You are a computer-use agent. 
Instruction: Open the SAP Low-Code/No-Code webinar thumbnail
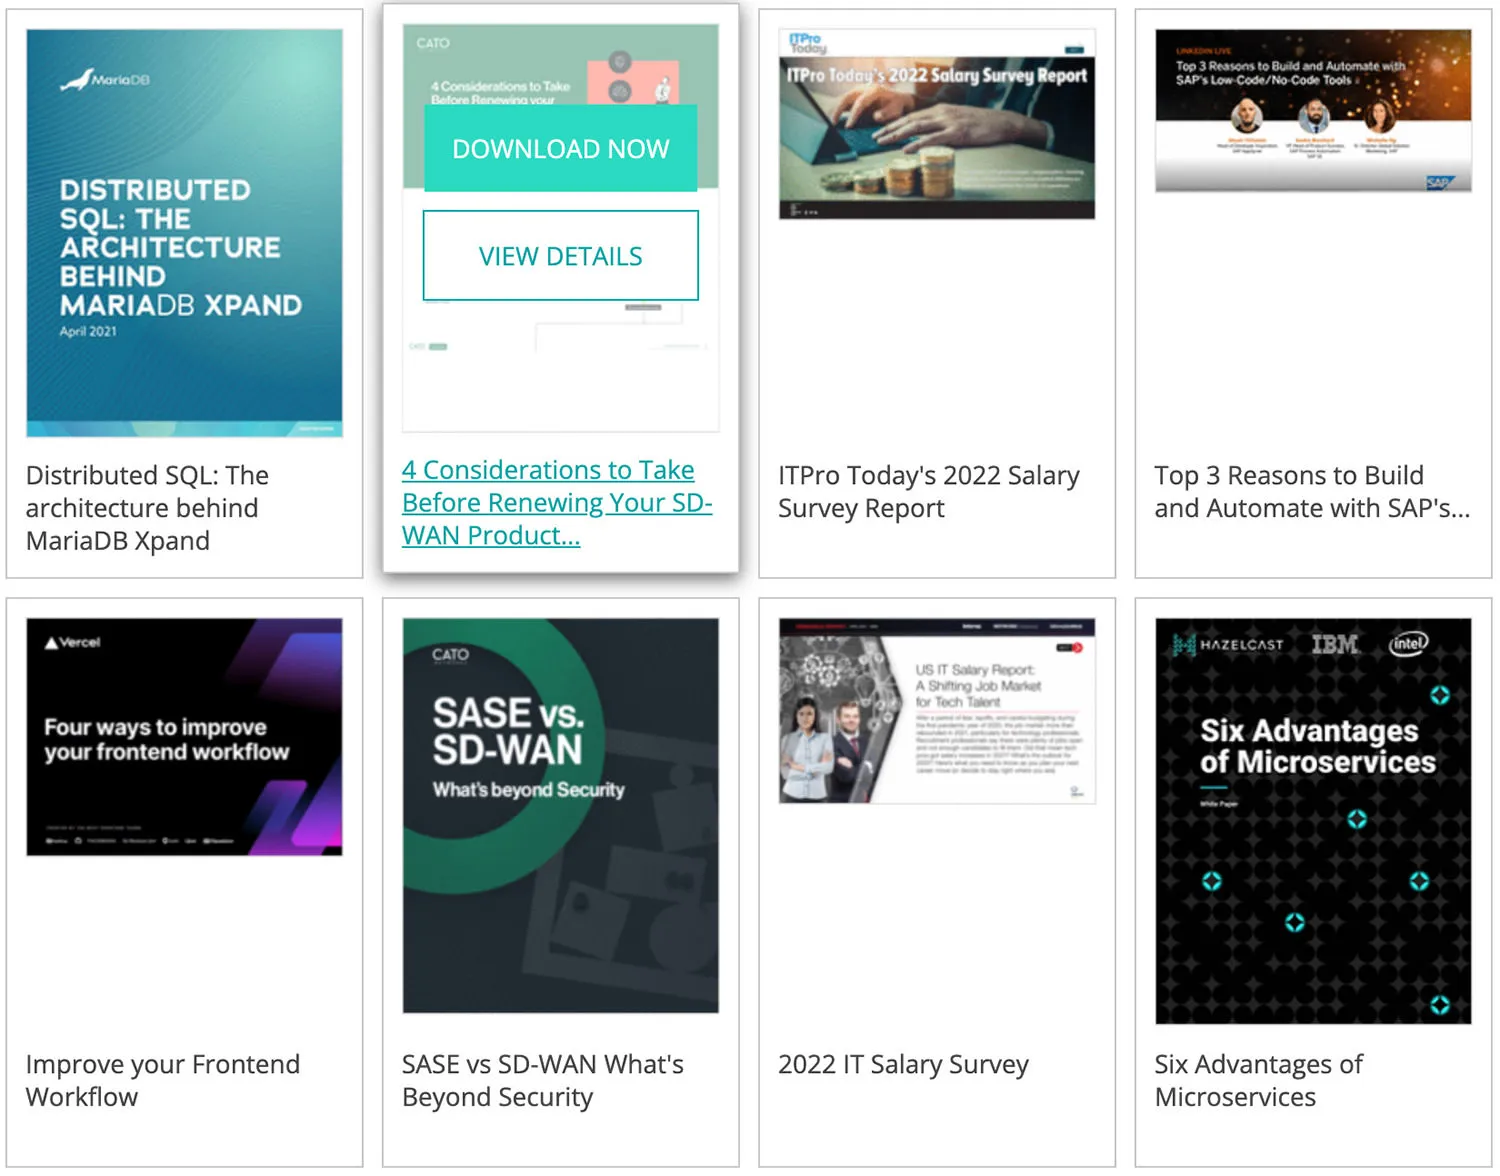(x=1312, y=111)
